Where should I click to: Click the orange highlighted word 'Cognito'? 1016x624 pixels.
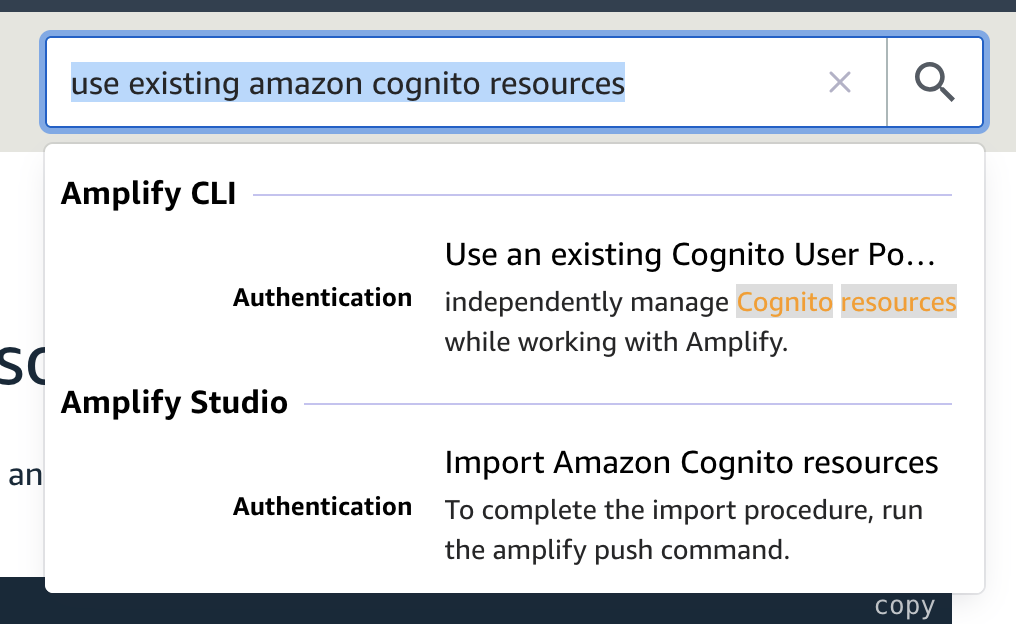pos(784,302)
